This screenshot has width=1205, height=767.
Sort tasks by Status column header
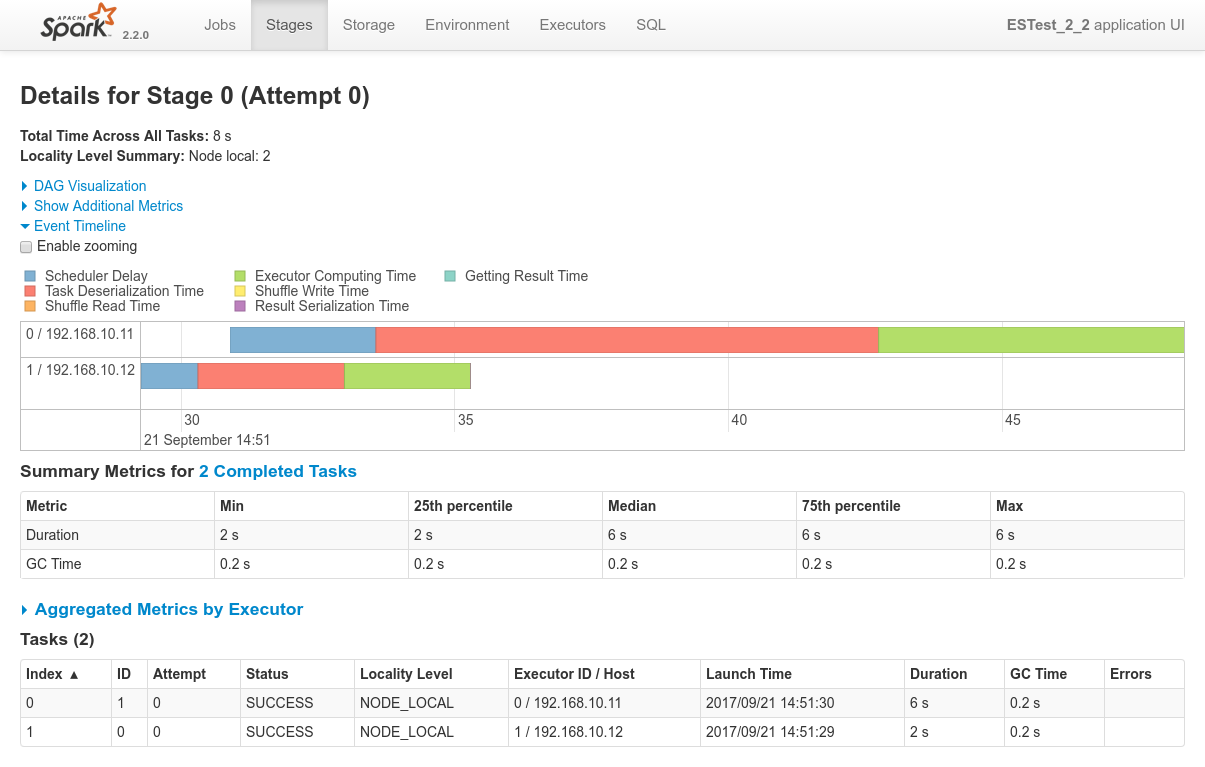point(297,674)
